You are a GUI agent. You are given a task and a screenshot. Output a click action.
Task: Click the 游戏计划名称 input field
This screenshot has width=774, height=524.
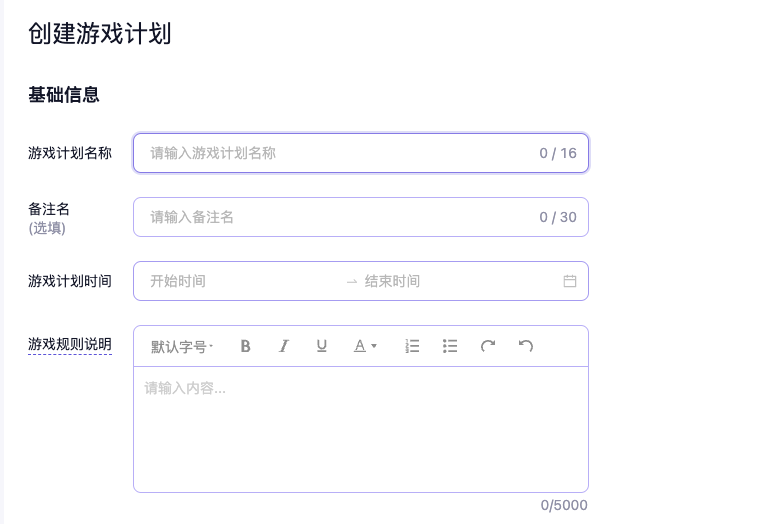[x=340, y=153]
